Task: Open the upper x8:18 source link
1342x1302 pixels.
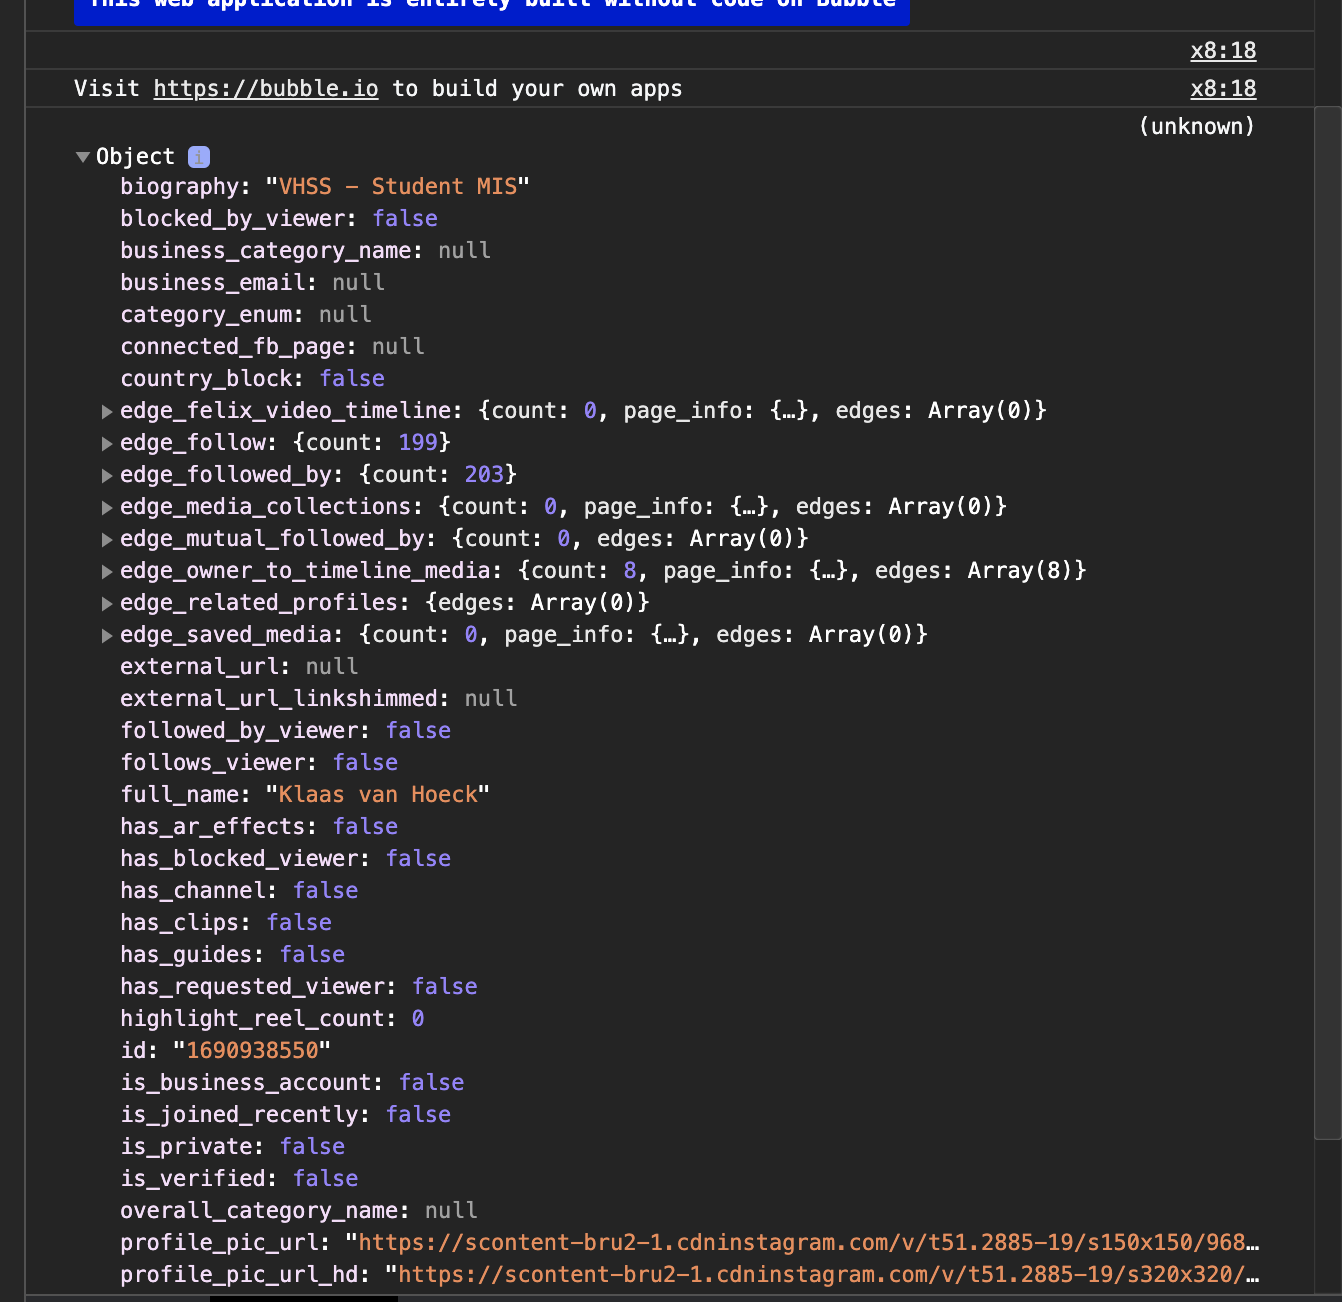Action: 1223,50
